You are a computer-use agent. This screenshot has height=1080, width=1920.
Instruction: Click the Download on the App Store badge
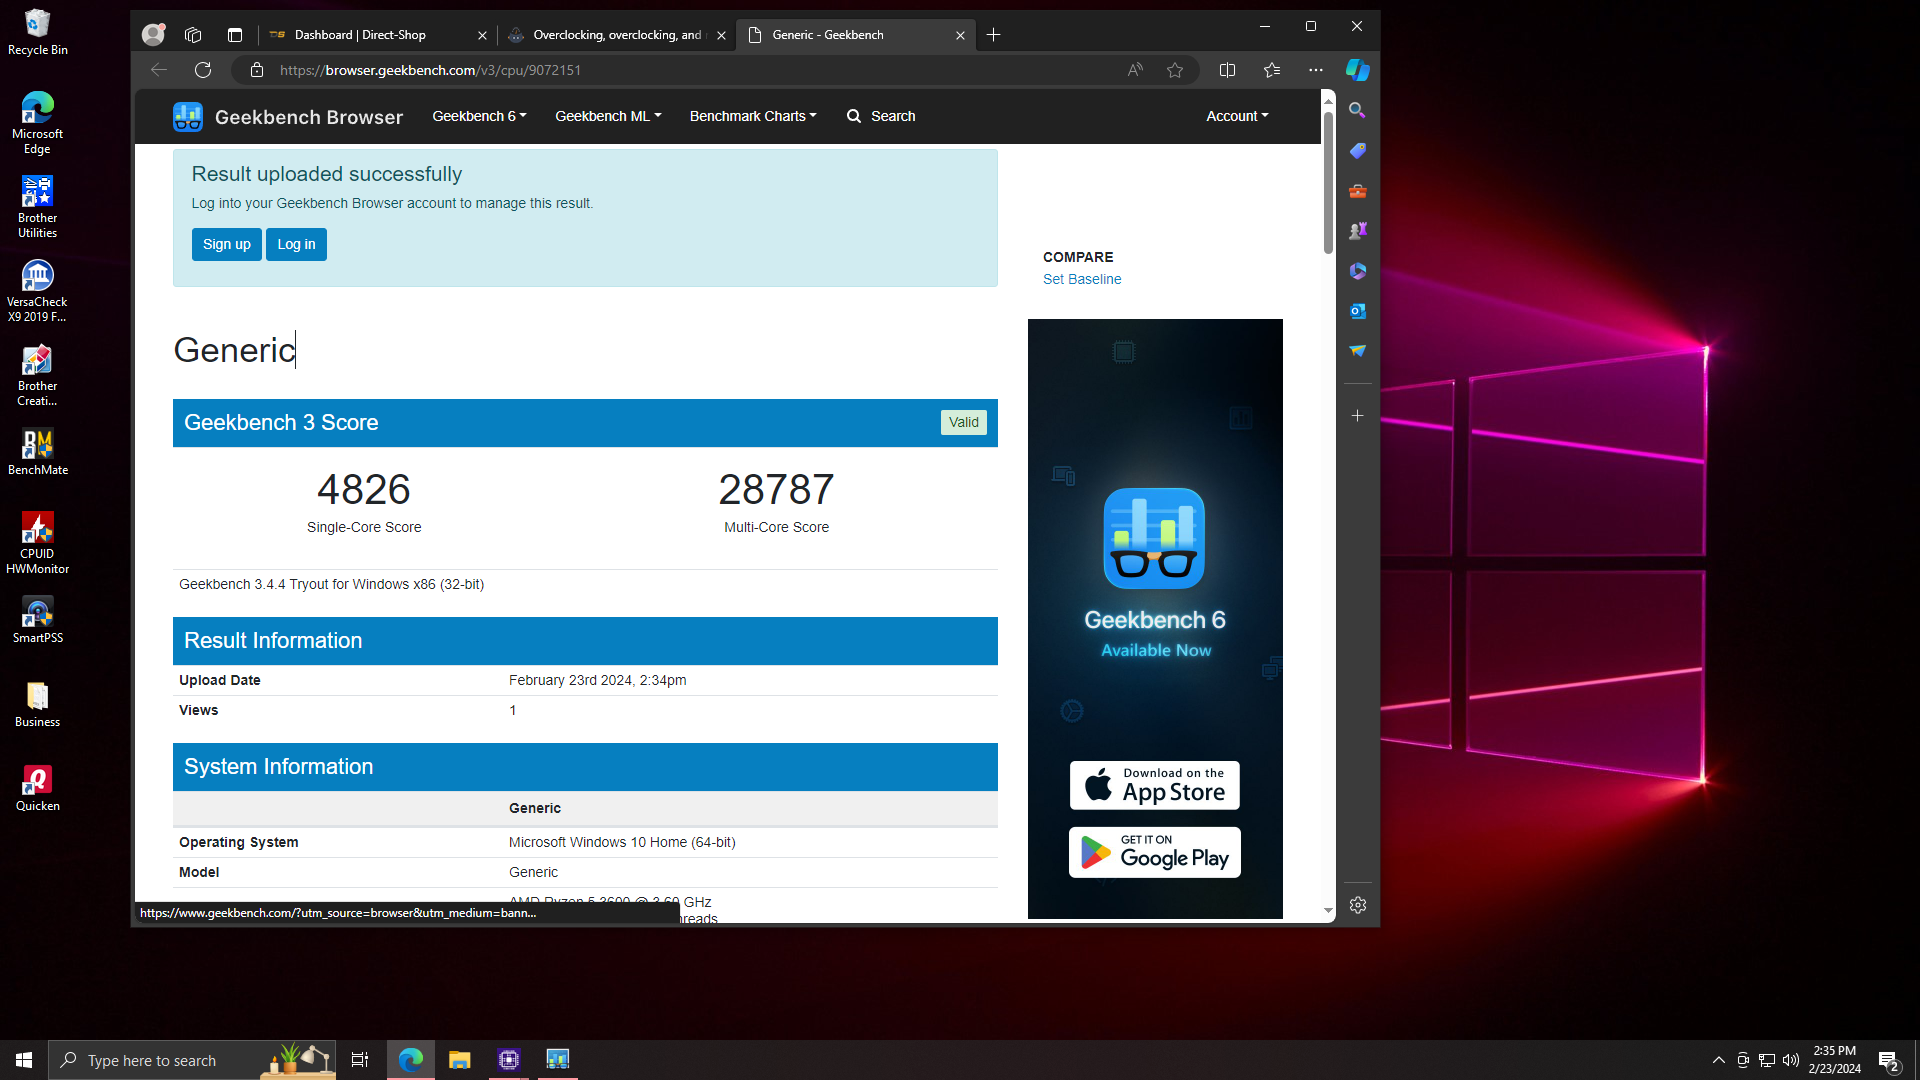click(x=1155, y=785)
